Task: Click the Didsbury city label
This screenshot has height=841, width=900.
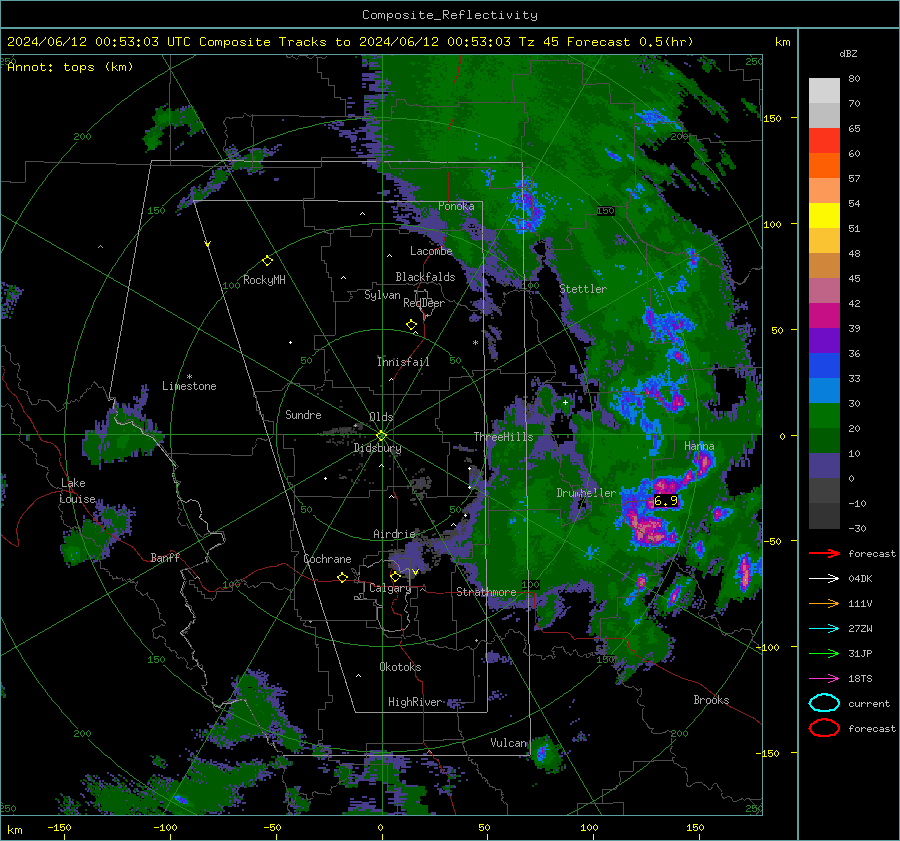Action: pyautogui.click(x=377, y=448)
